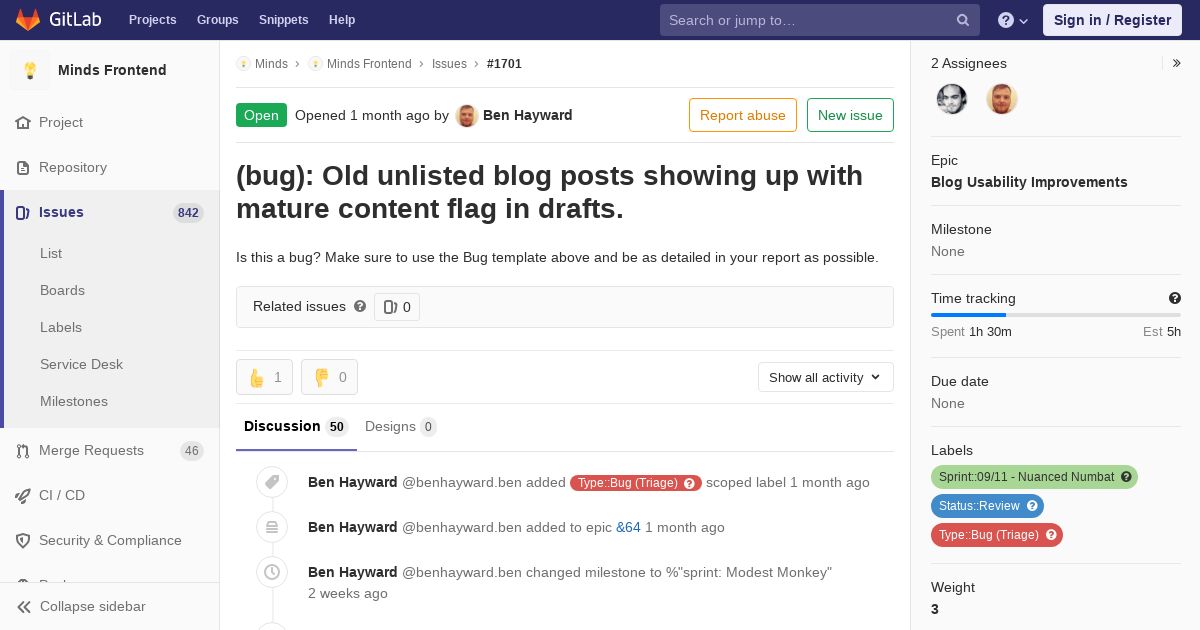Switch to the Discussion tab

pyautogui.click(x=296, y=427)
